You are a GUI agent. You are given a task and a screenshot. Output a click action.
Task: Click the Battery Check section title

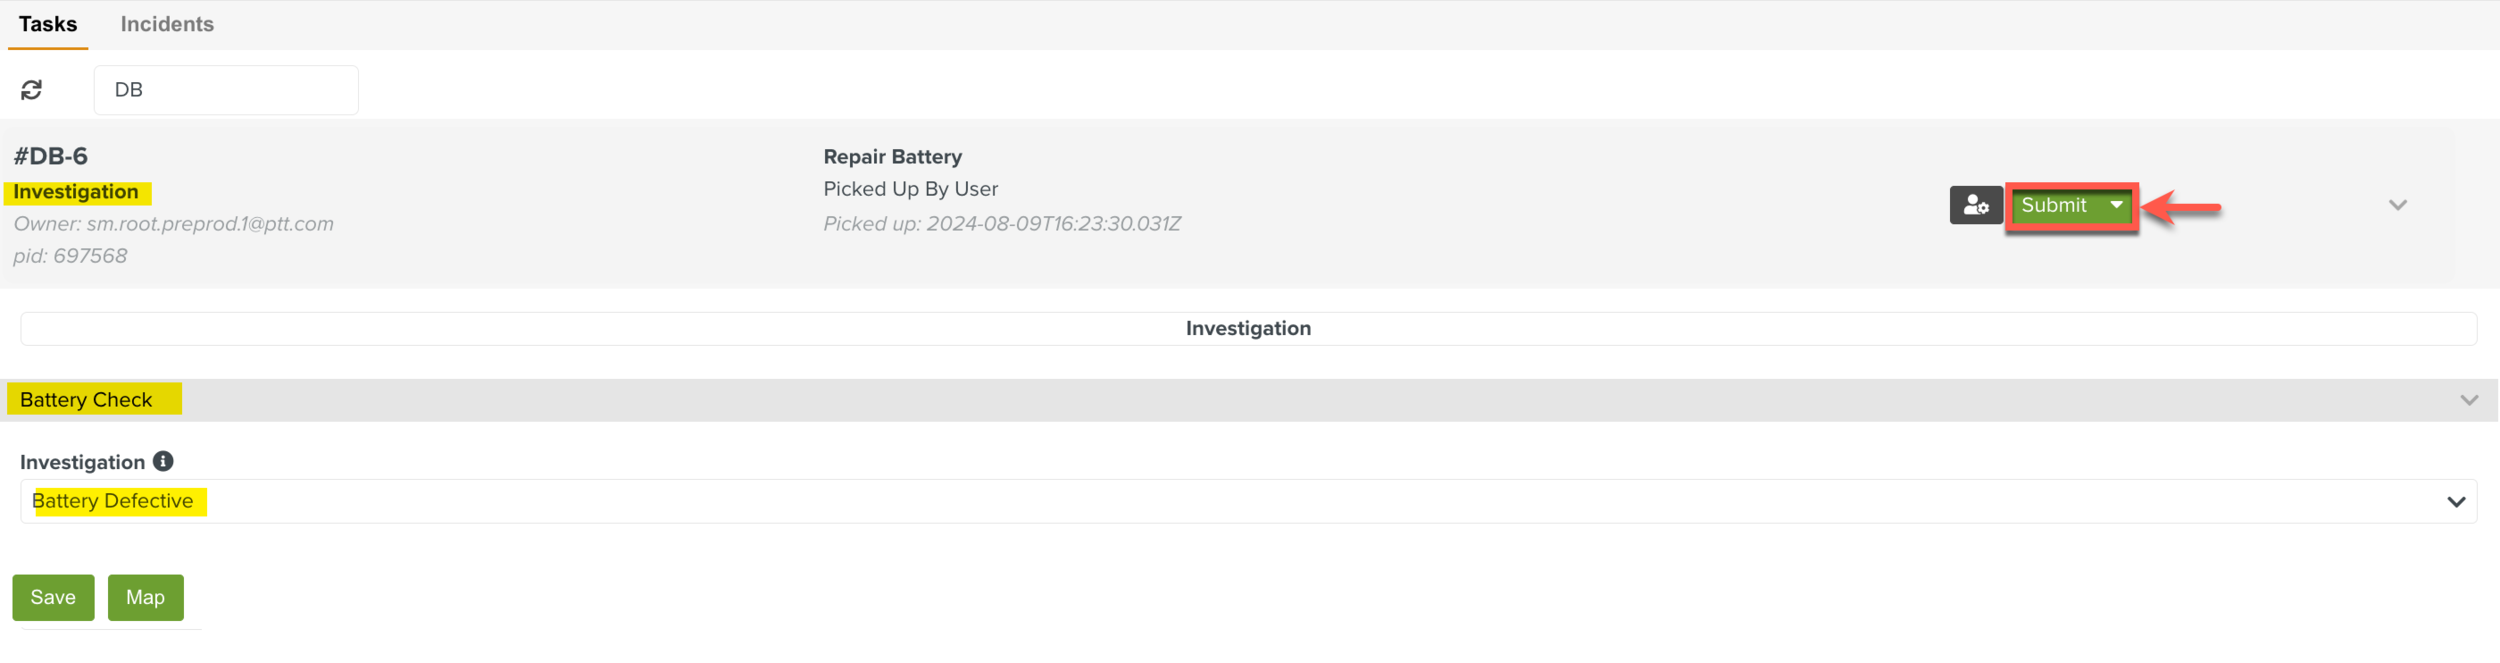[x=87, y=398]
